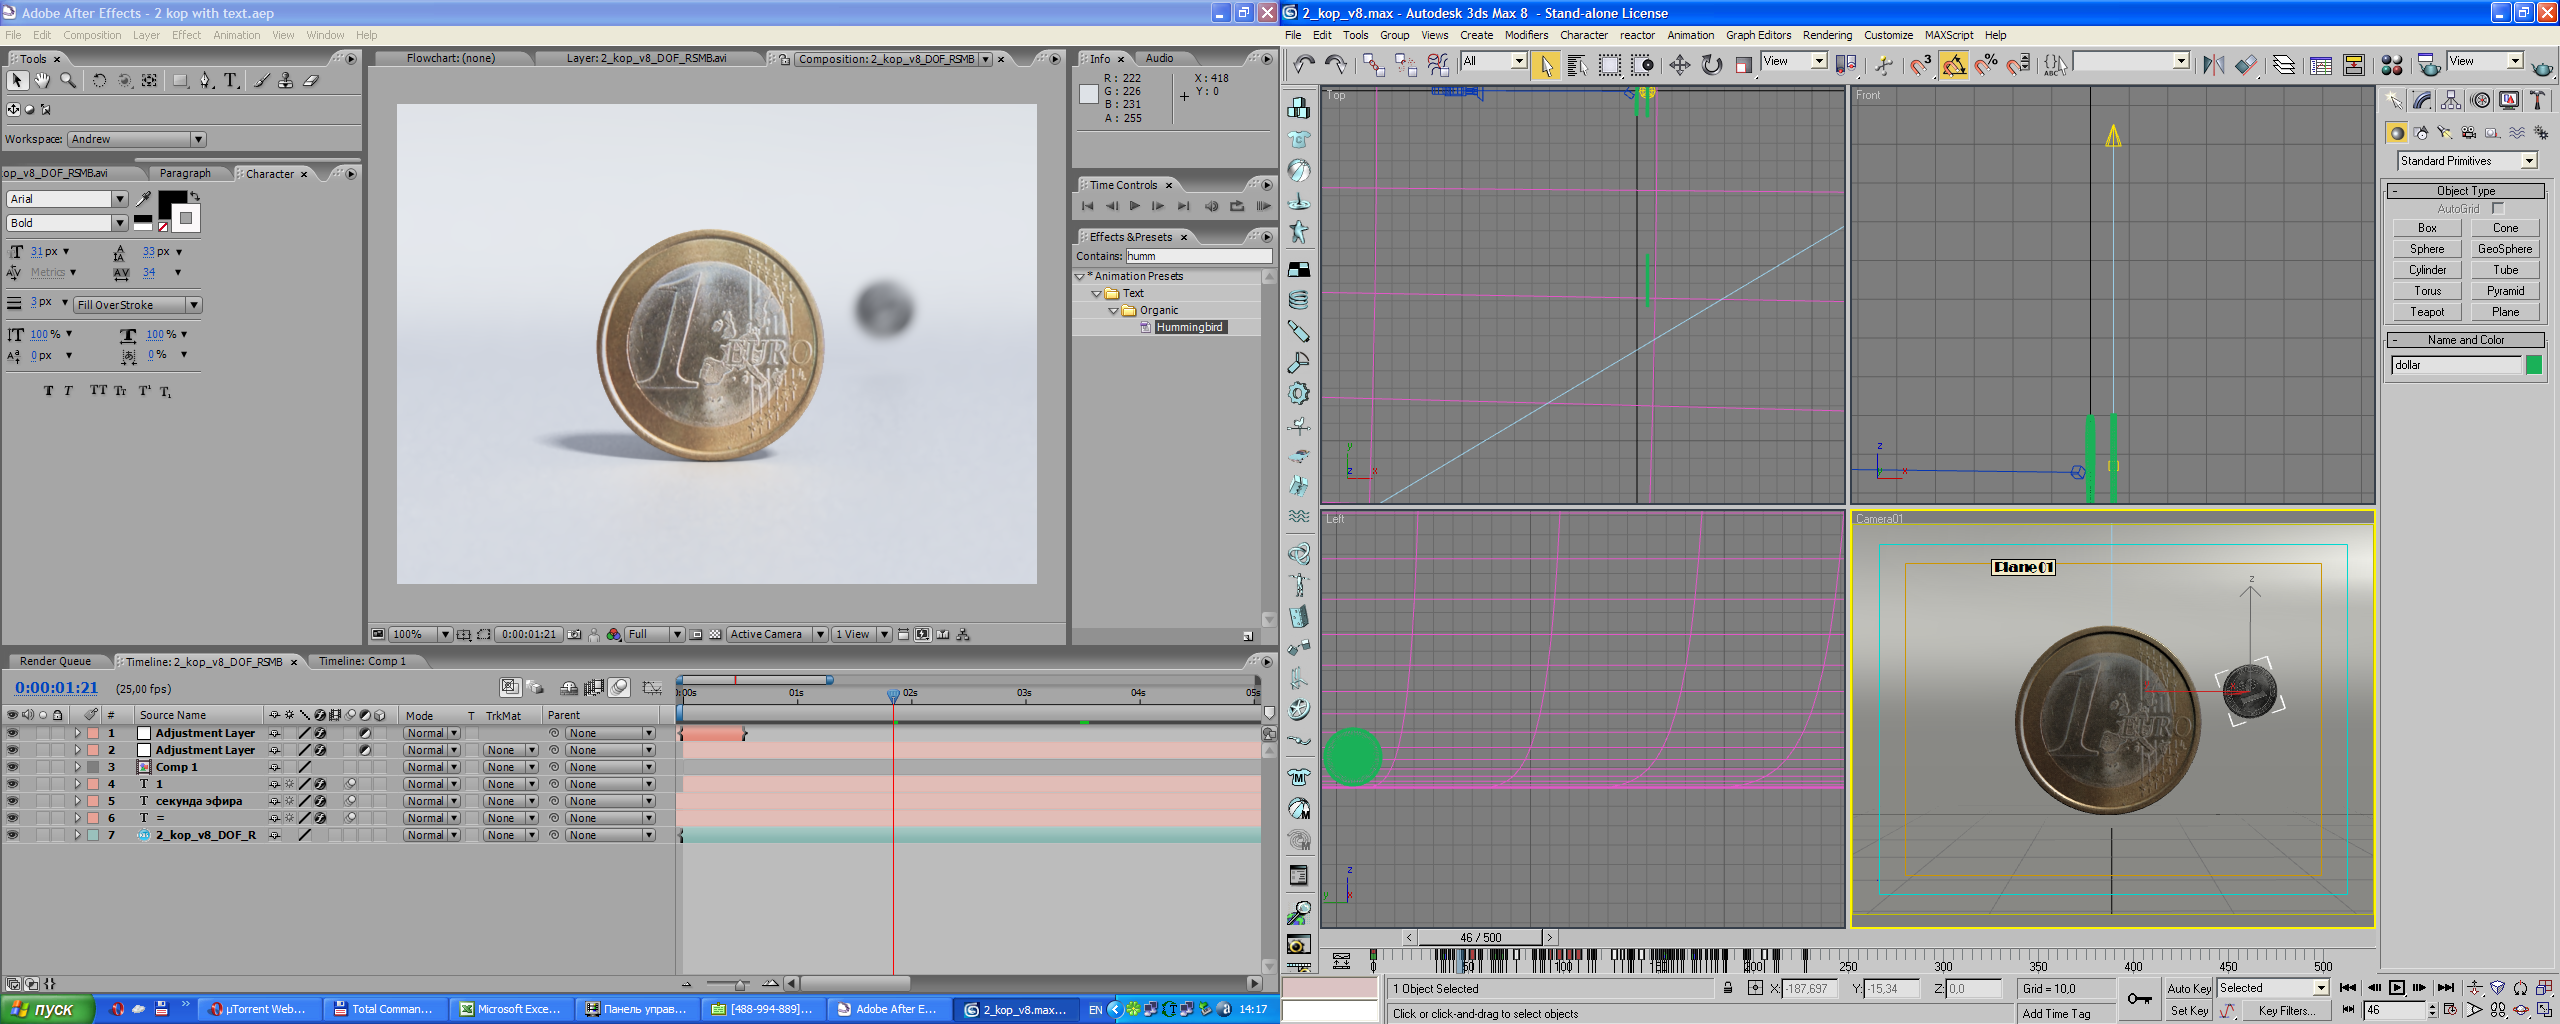Click the Set Key button in 3ds Max
This screenshot has height=1024, width=2560.
click(x=2189, y=1011)
